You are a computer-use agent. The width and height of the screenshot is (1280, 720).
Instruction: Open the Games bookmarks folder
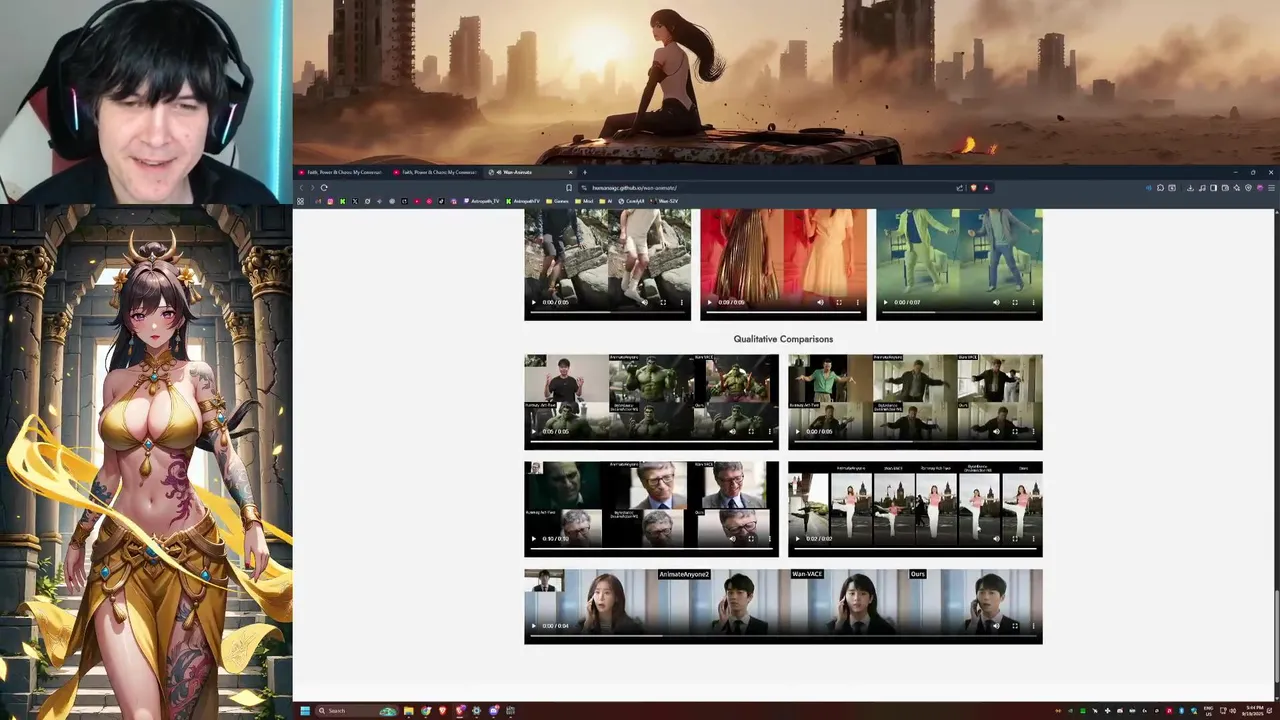[x=558, y=201]
